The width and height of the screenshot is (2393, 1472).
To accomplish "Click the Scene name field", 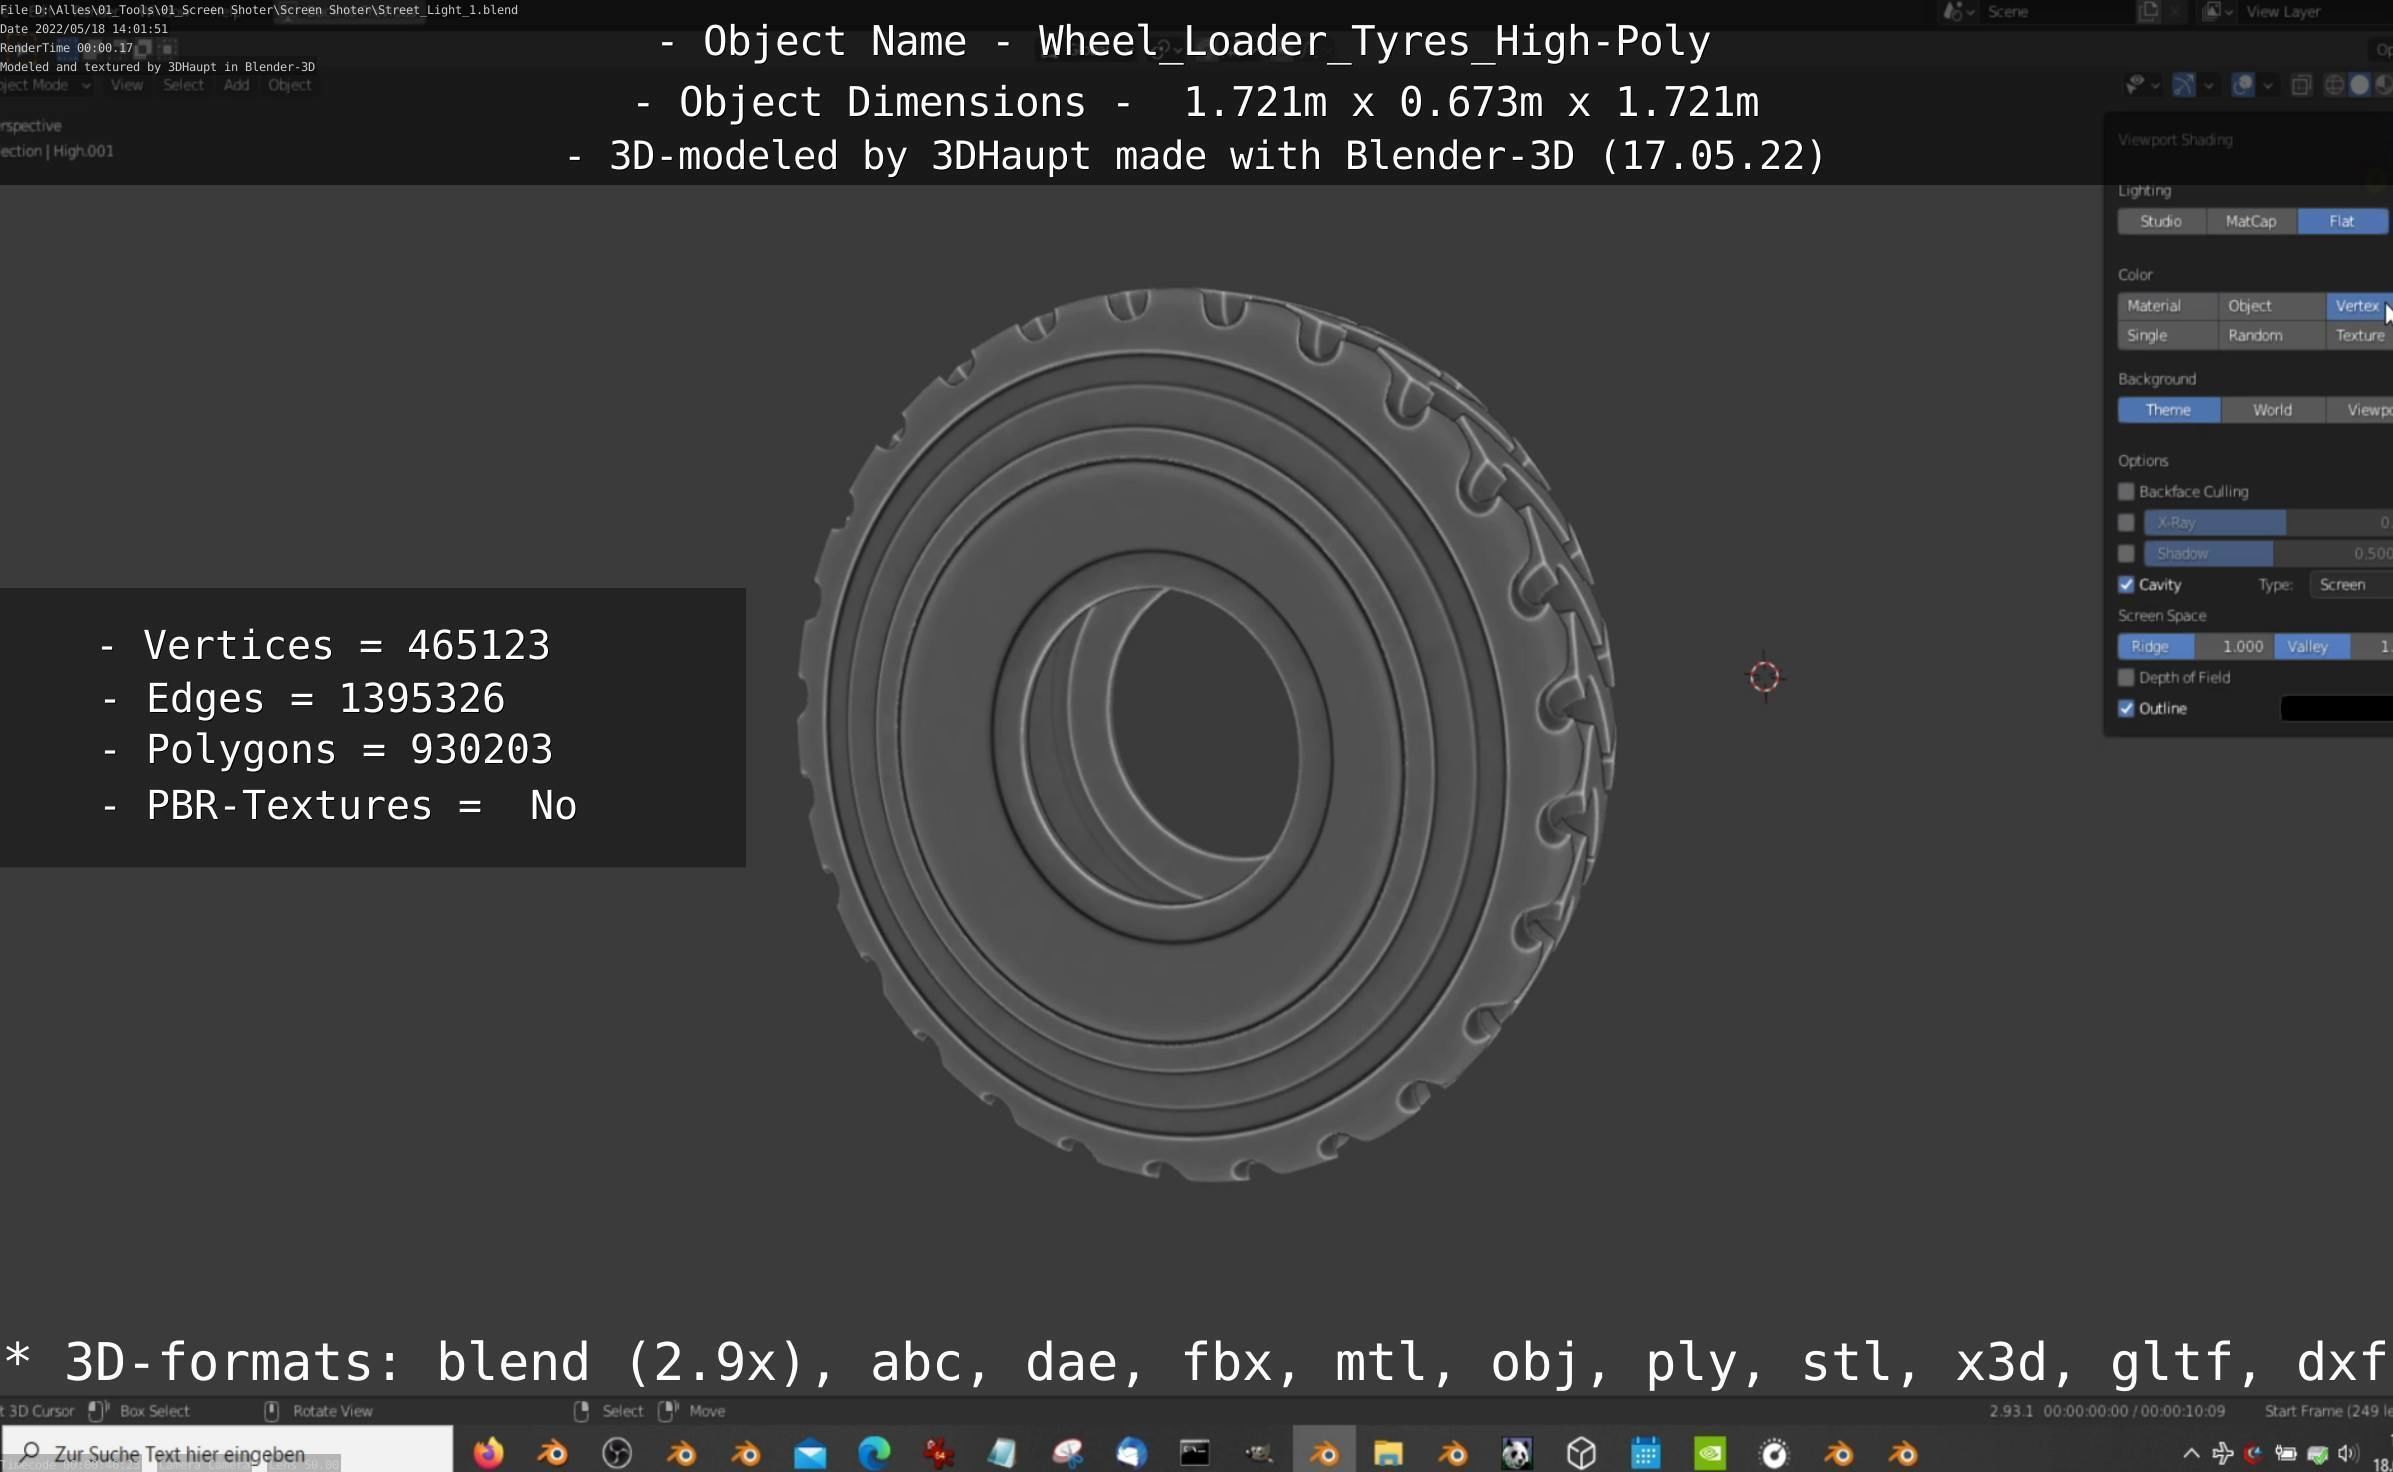I will point(2056,12).
